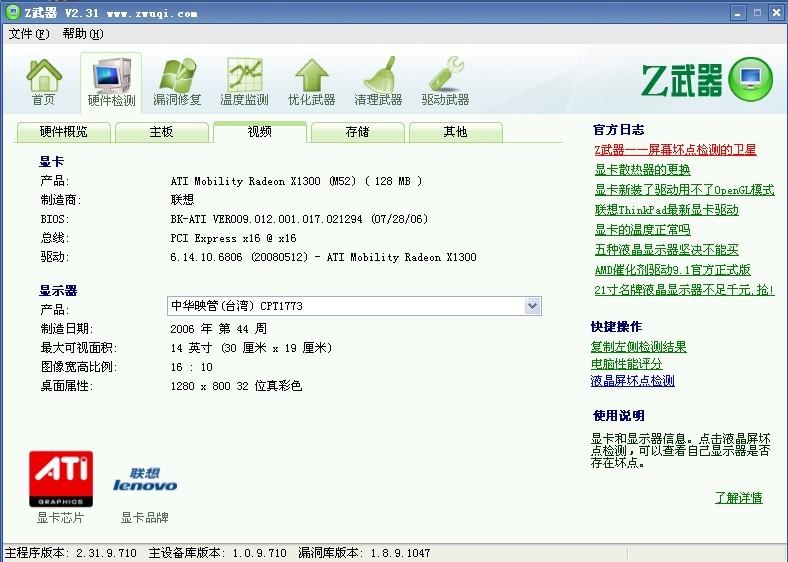Click 电脑性能评分 shortcut link
The image size is (788, 562).
[626, 364]
